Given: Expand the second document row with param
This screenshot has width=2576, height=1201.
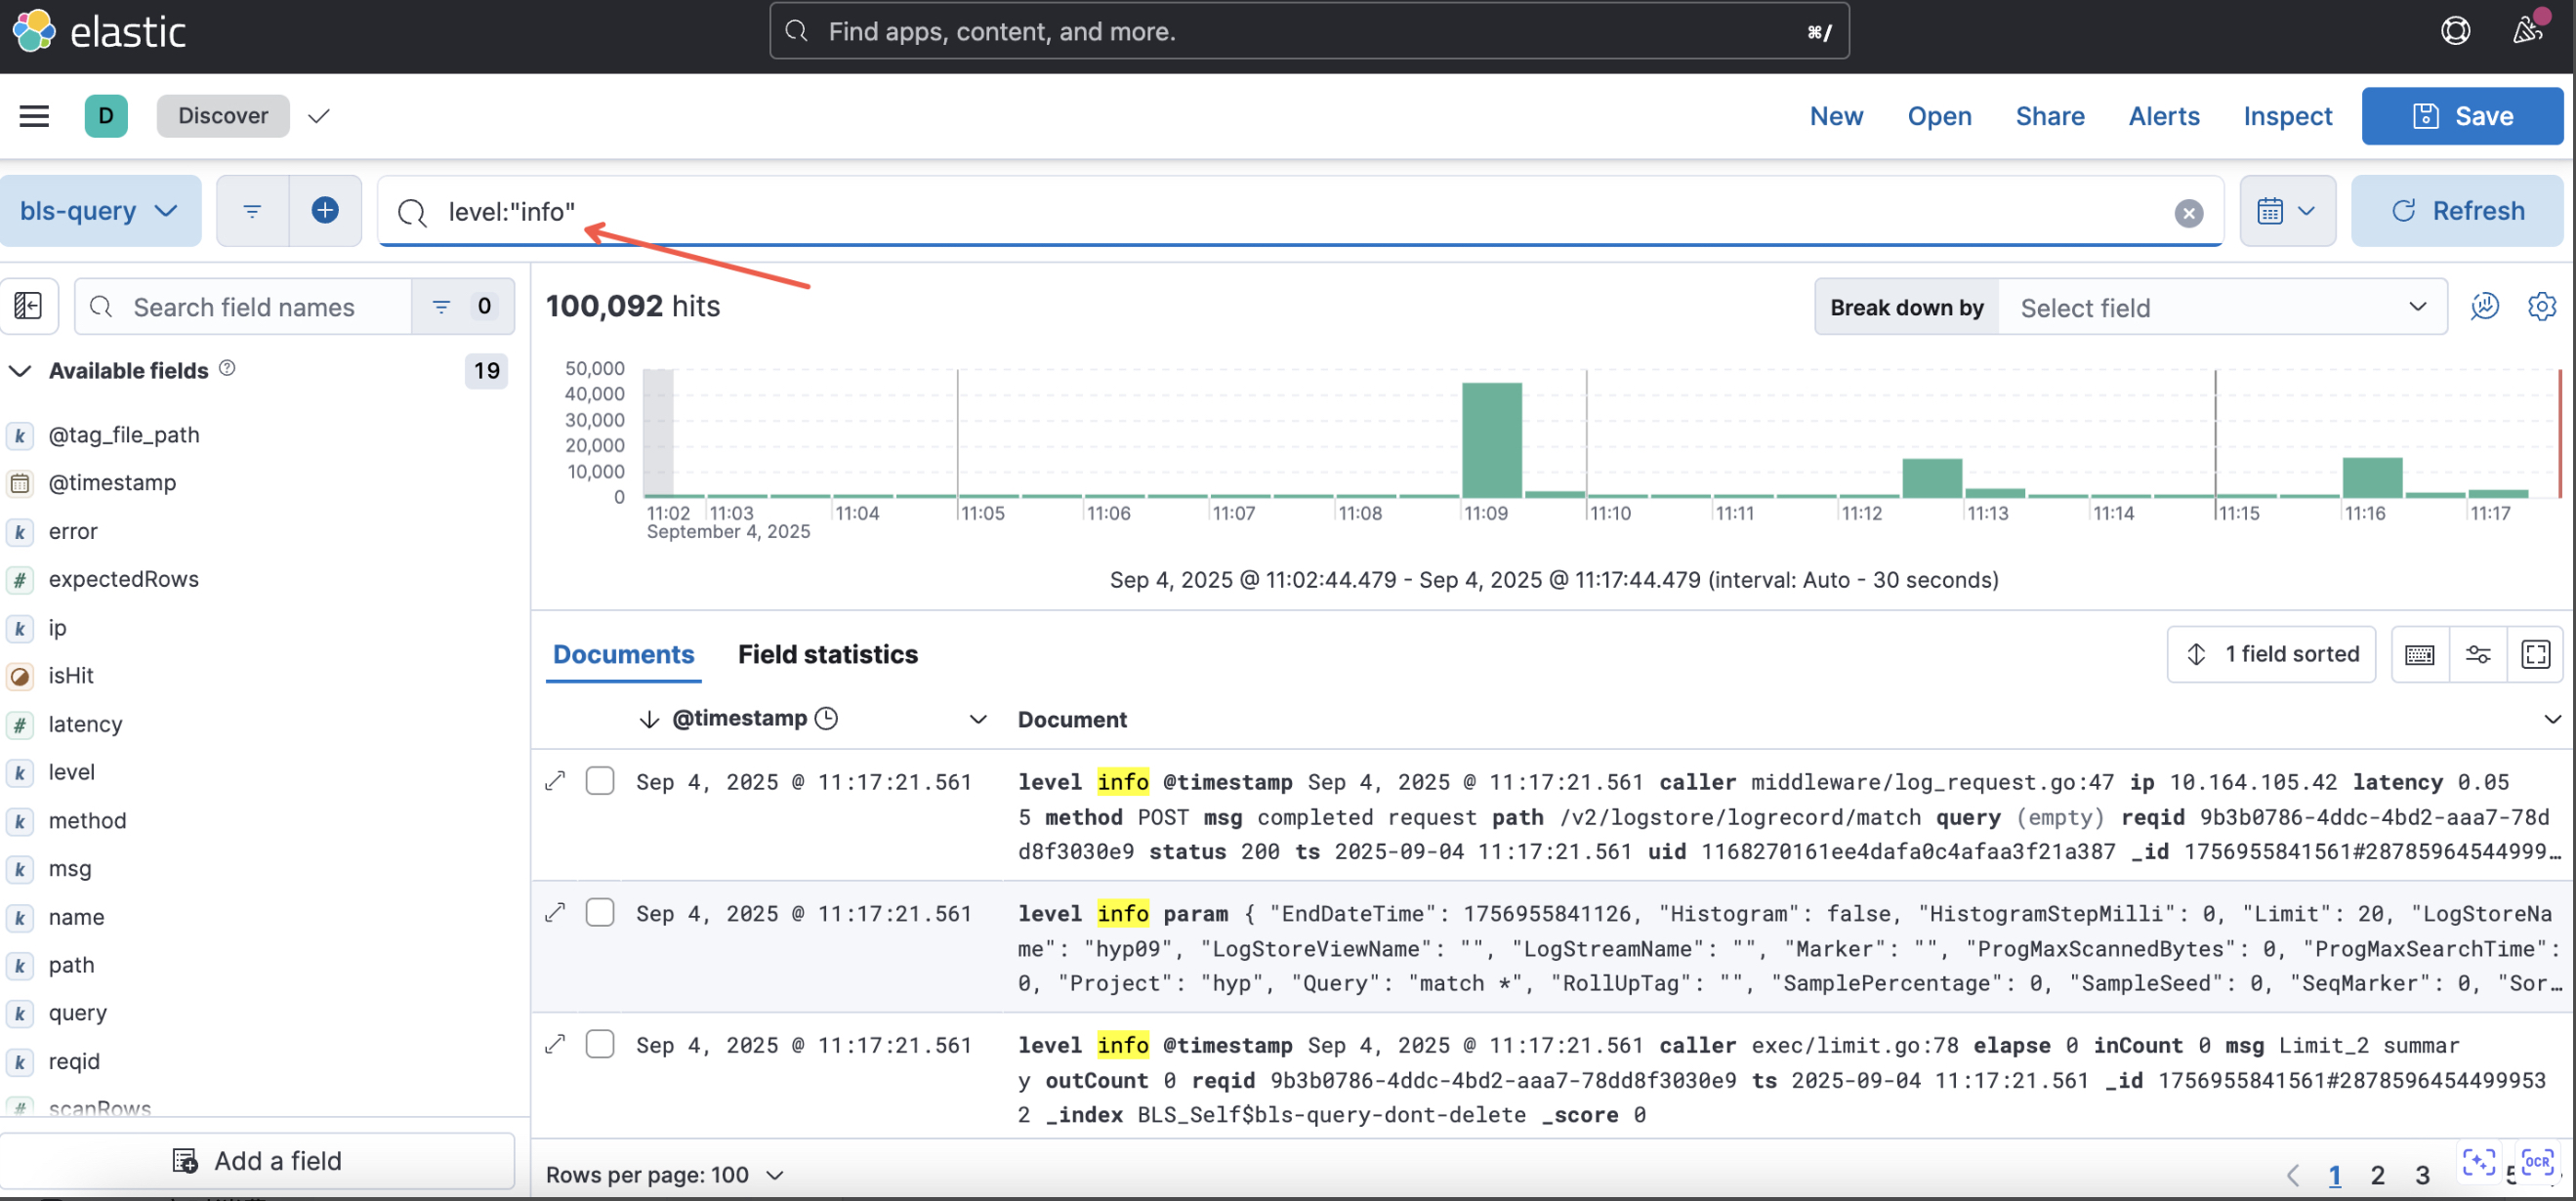Looking at the screenshot, I should pyautogui.click(x=555, y=913).
